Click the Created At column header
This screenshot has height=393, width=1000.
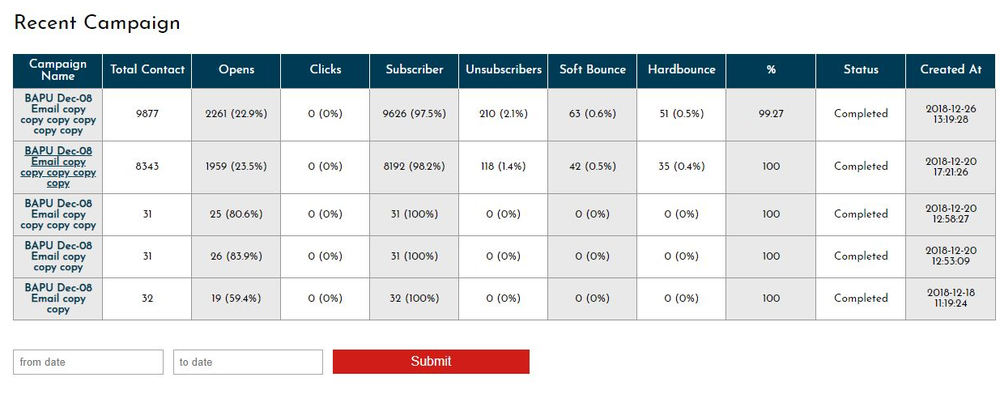pos(951,70)
